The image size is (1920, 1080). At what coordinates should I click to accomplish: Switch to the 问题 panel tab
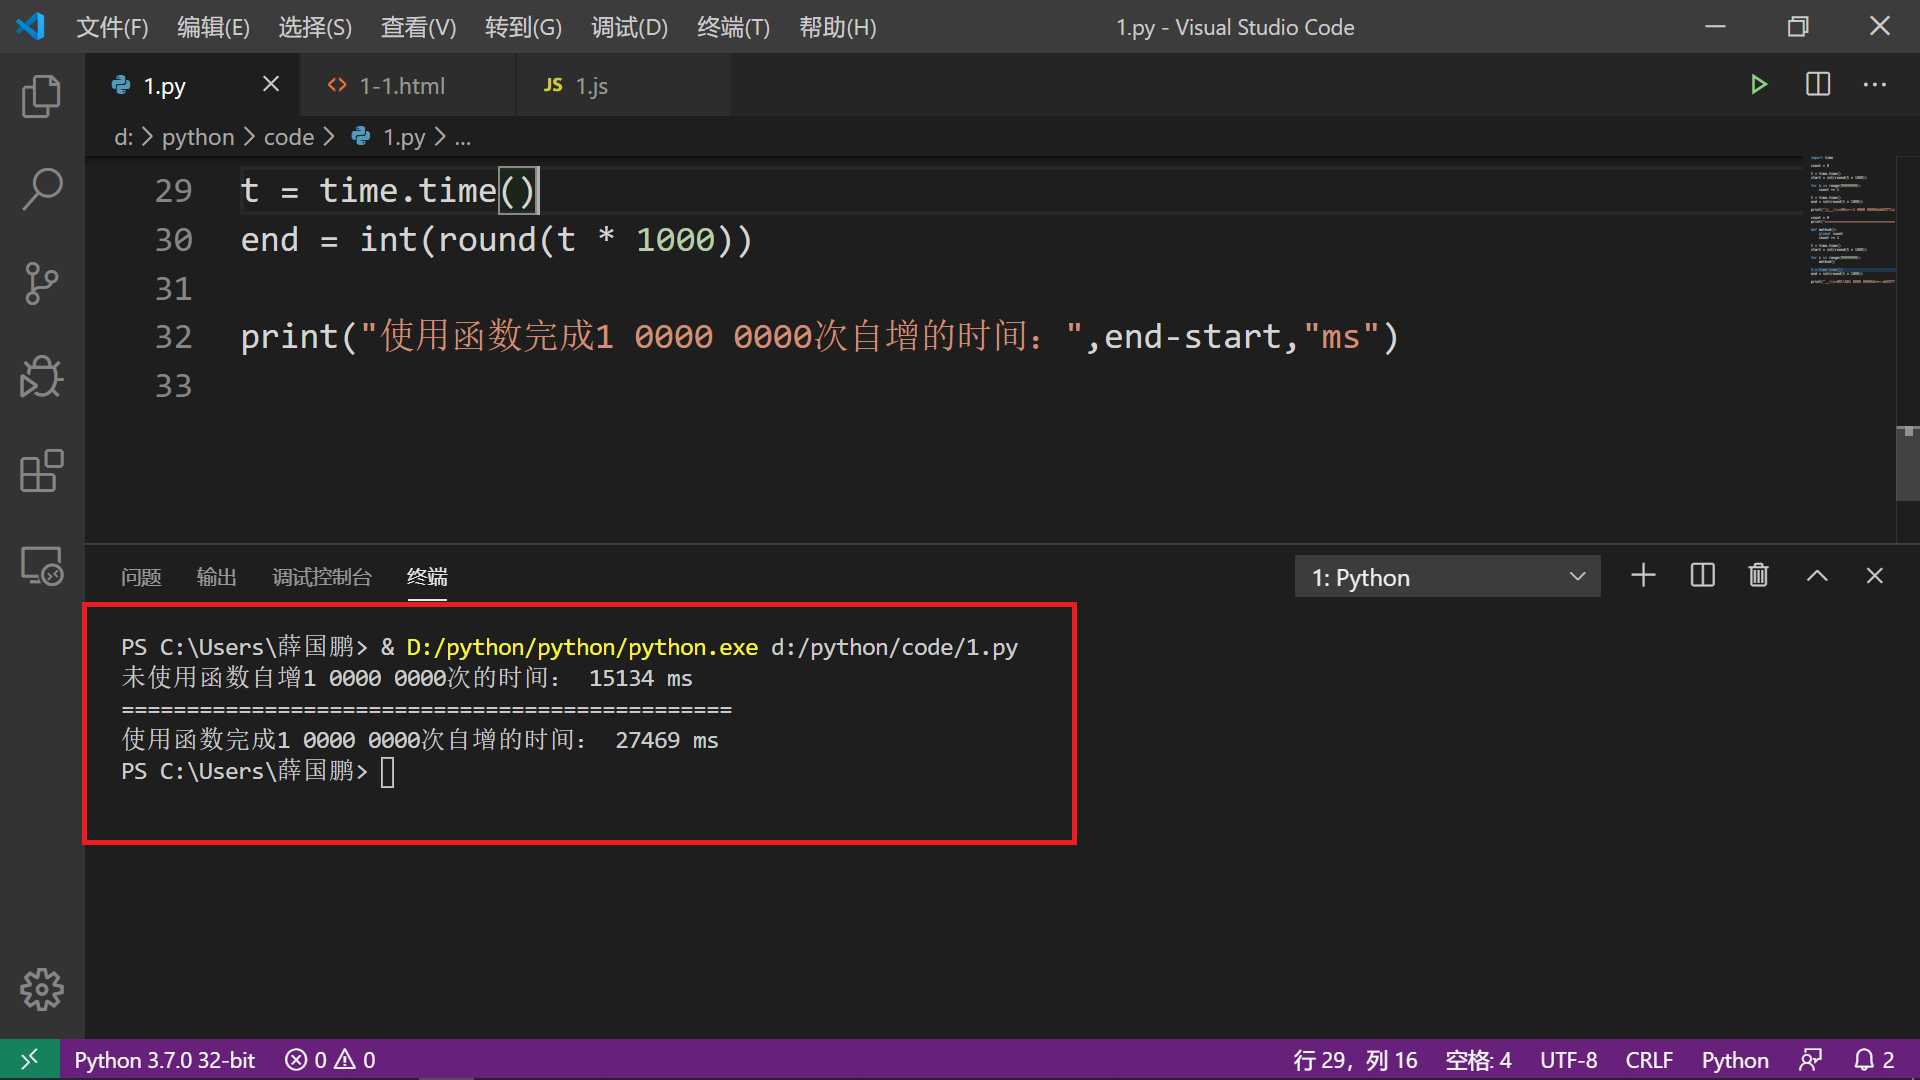coord(141,577)
